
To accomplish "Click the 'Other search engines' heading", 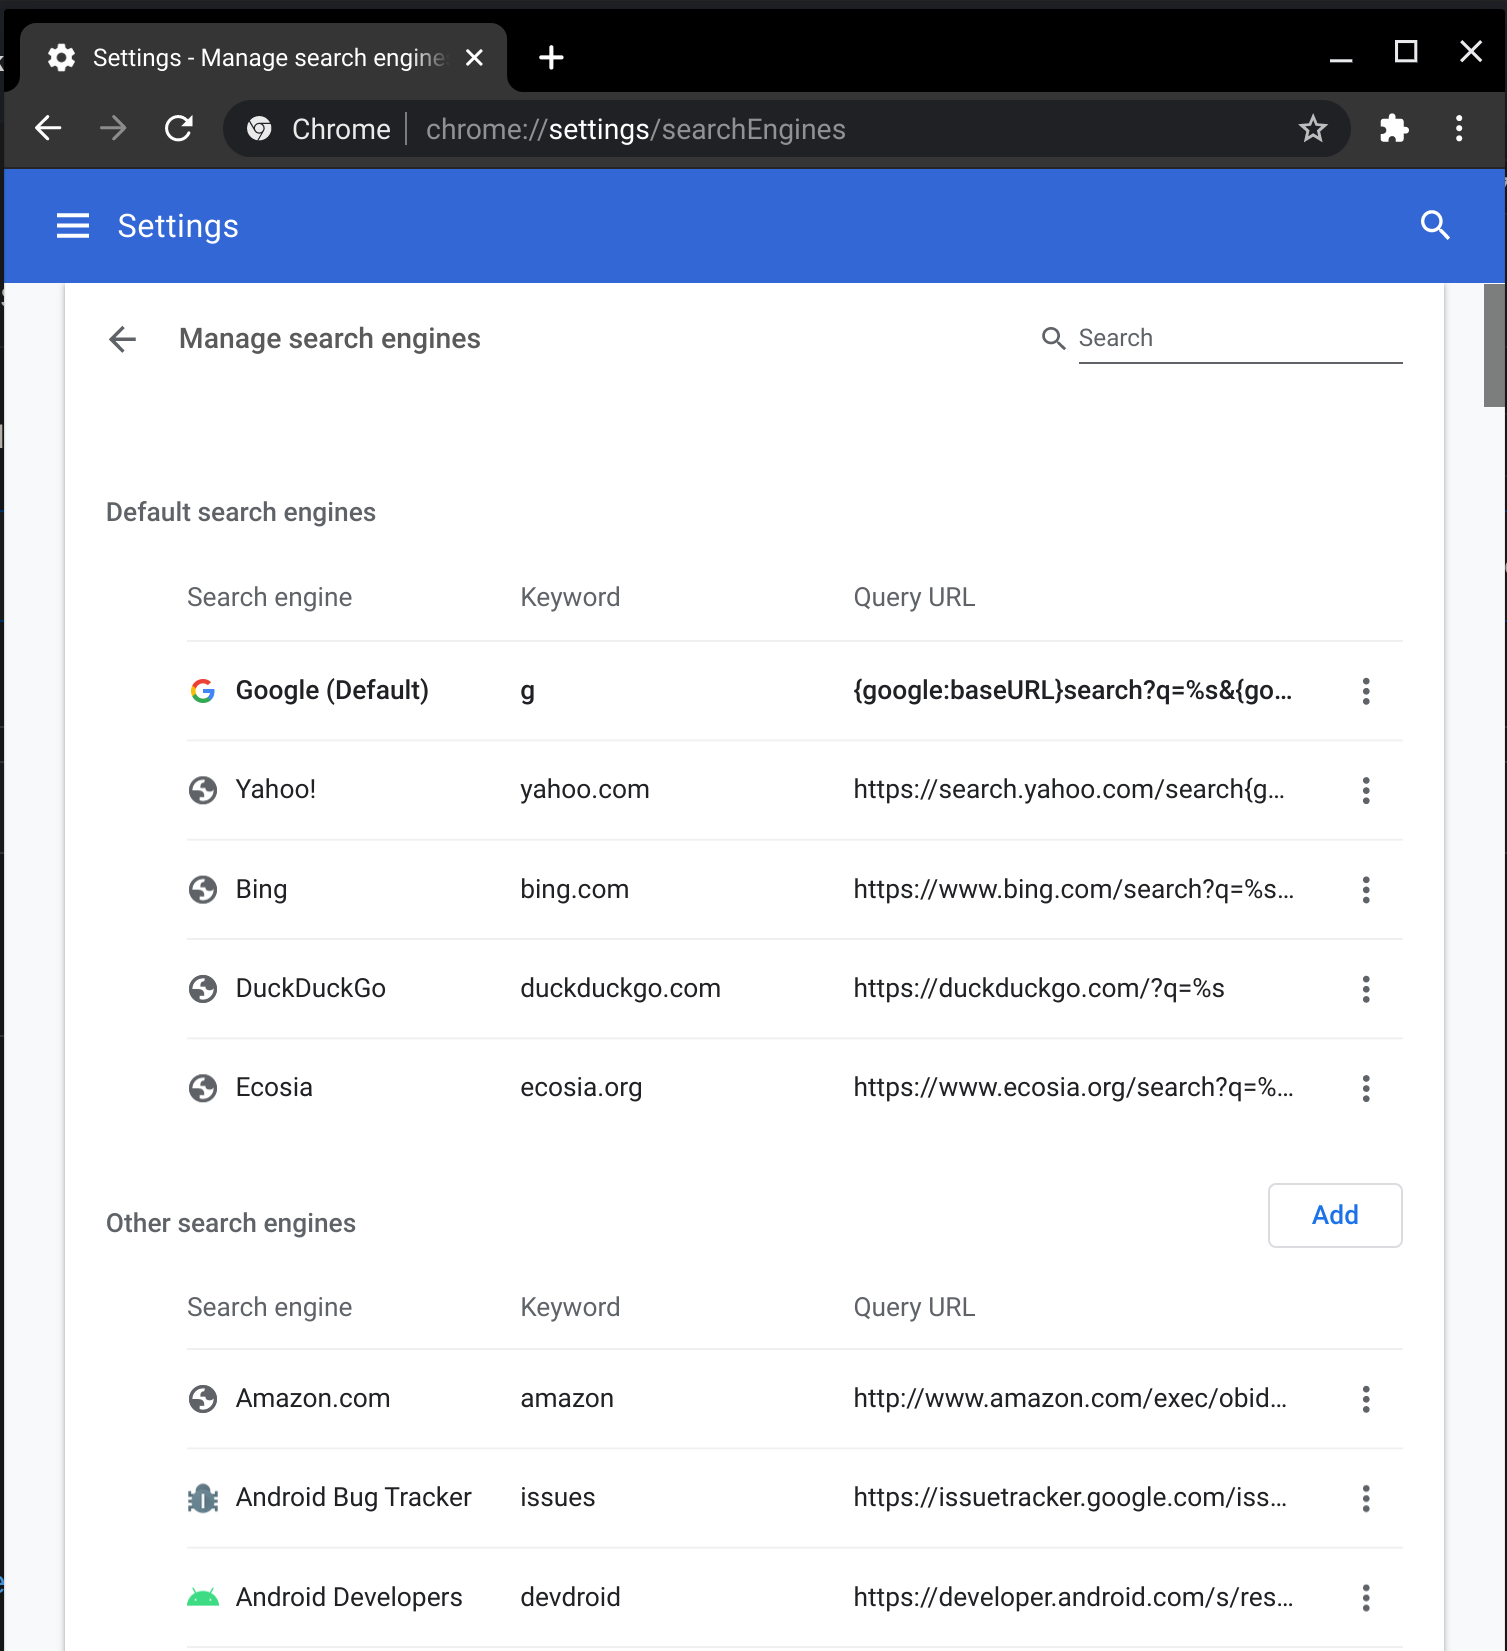I will click(231, 1224).
